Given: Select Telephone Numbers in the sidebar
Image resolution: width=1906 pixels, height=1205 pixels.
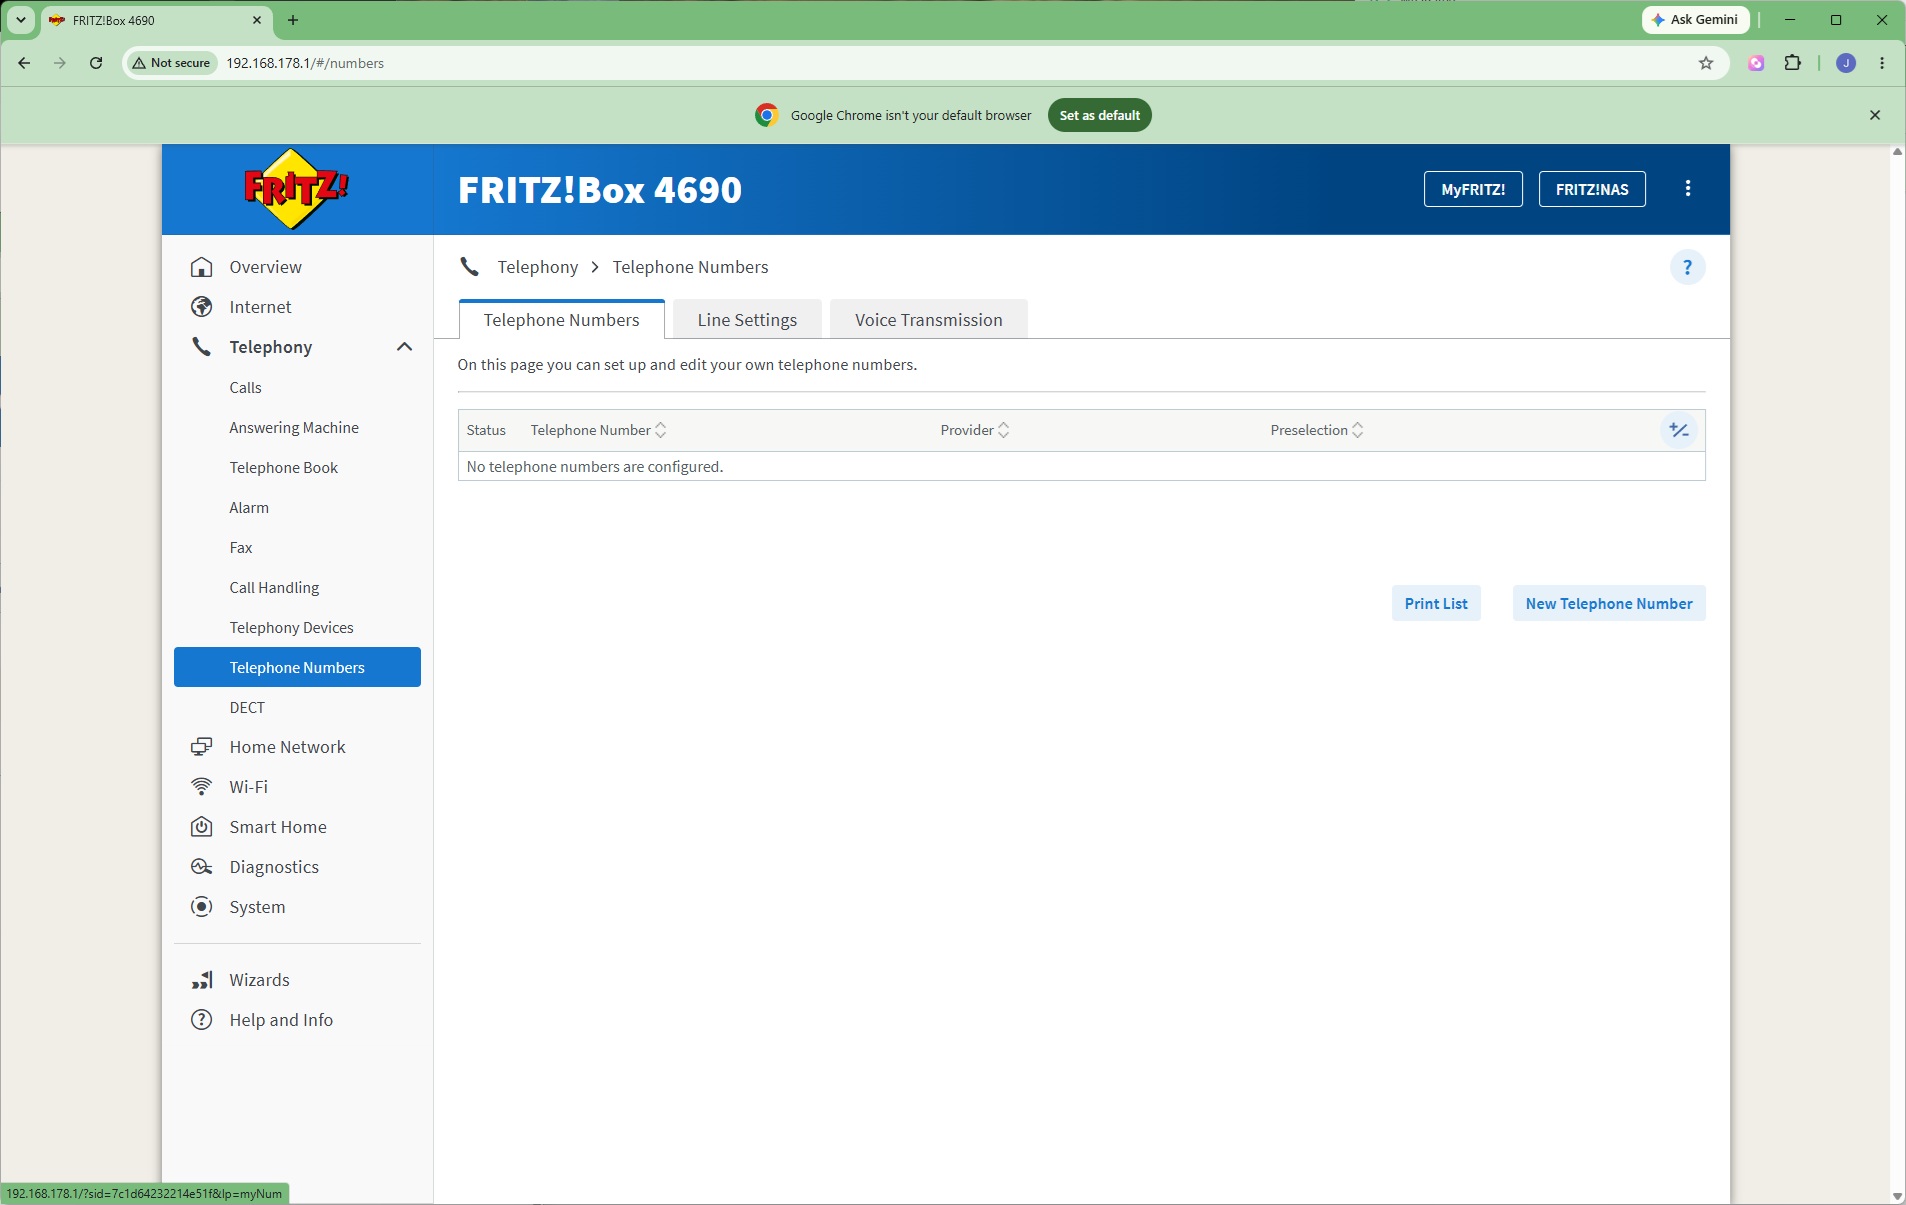Looking at the screenshot, I should [x=297, y=667].
